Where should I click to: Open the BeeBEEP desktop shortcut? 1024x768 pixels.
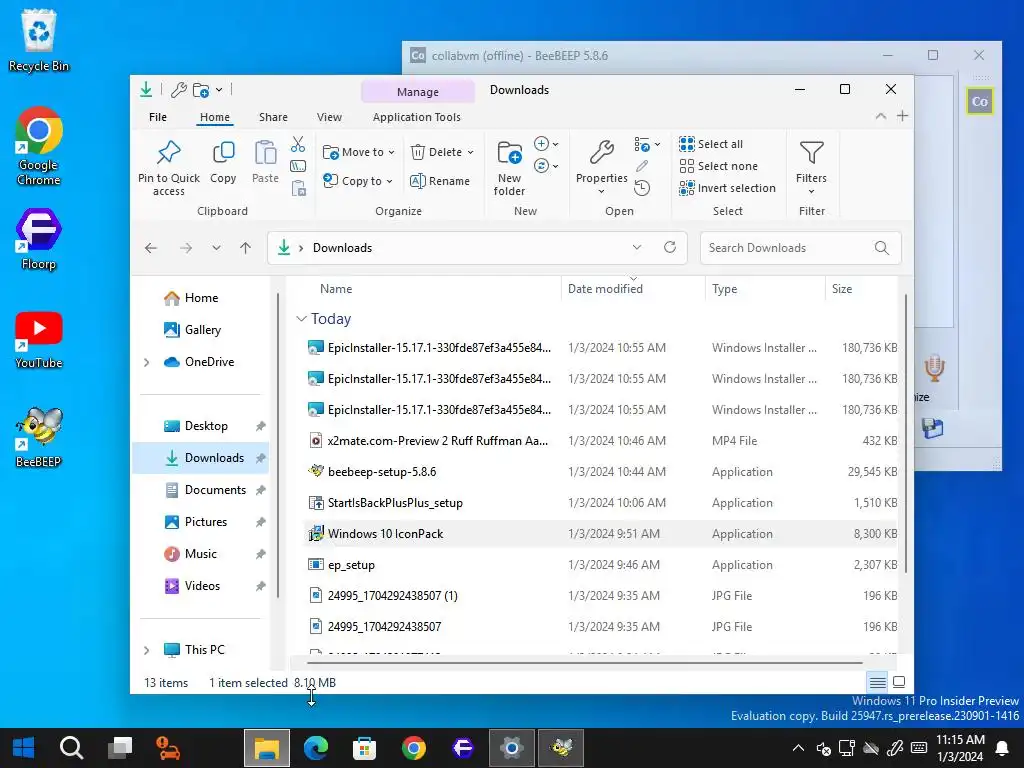39,437
